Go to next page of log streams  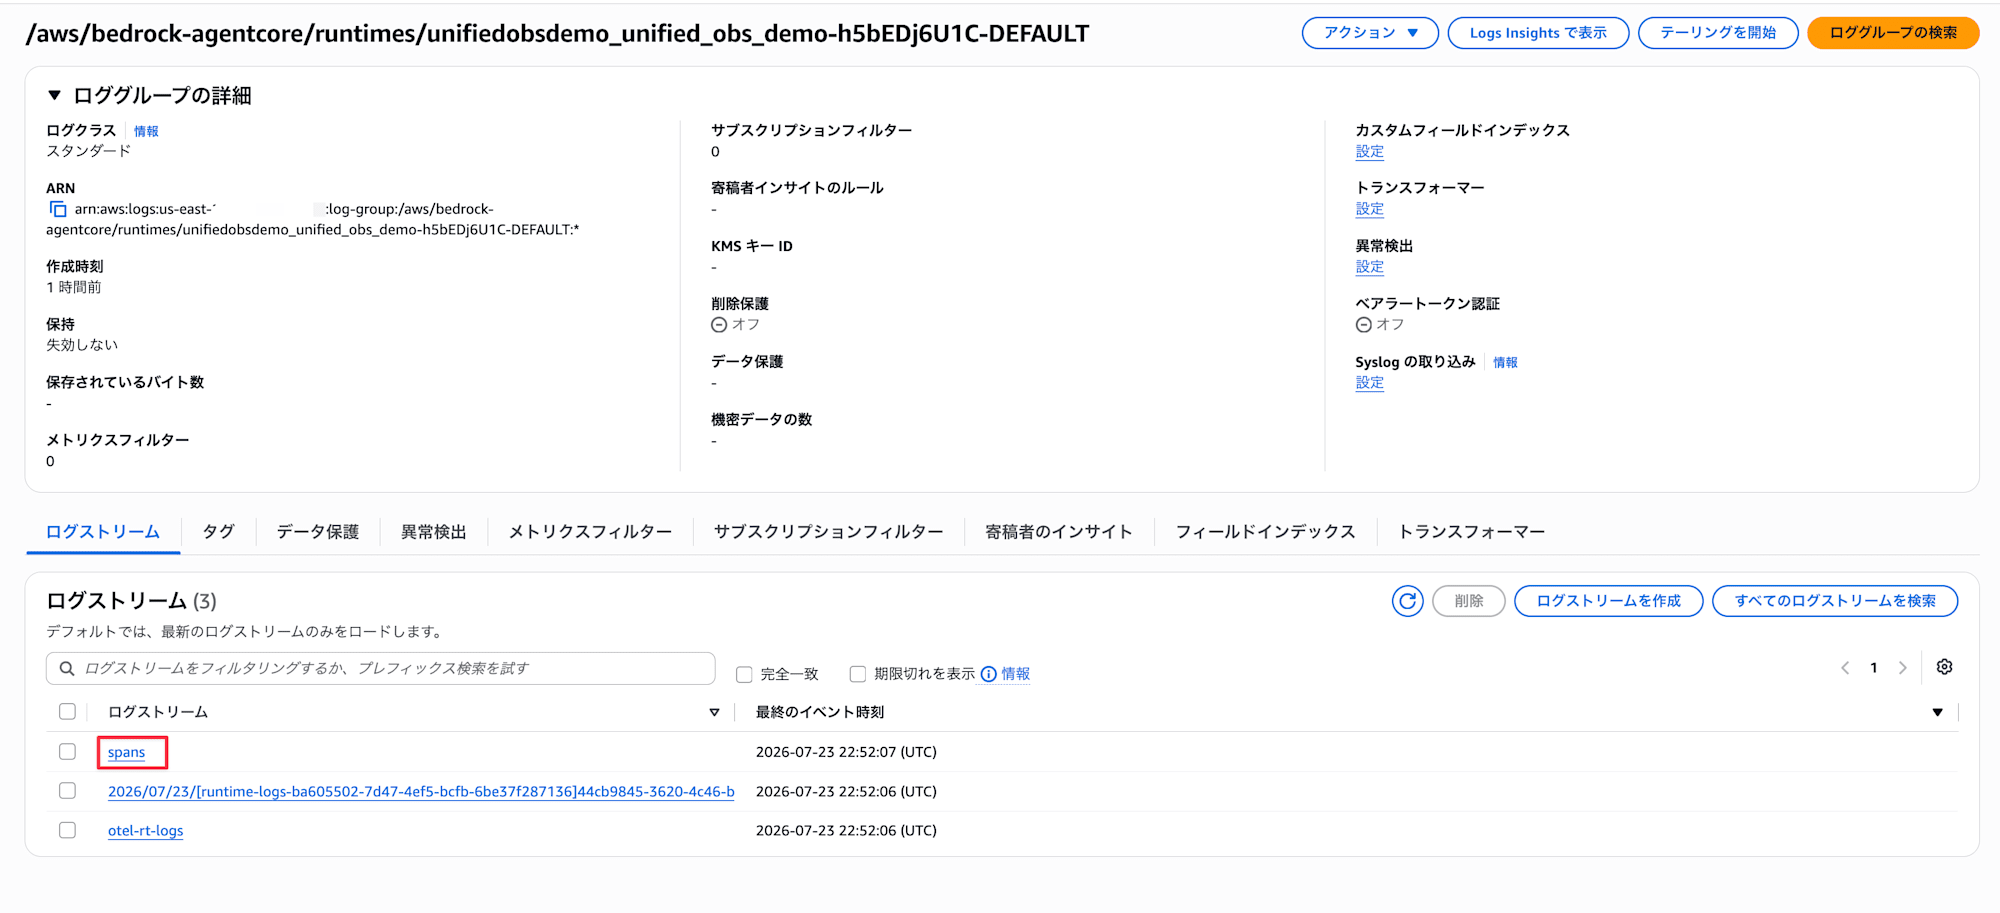1903,668
